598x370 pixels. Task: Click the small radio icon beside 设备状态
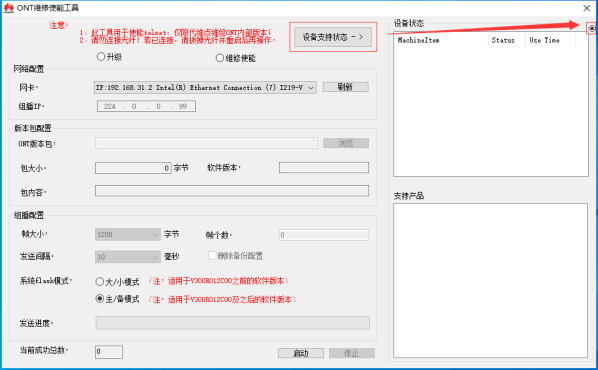pos(592,28)
